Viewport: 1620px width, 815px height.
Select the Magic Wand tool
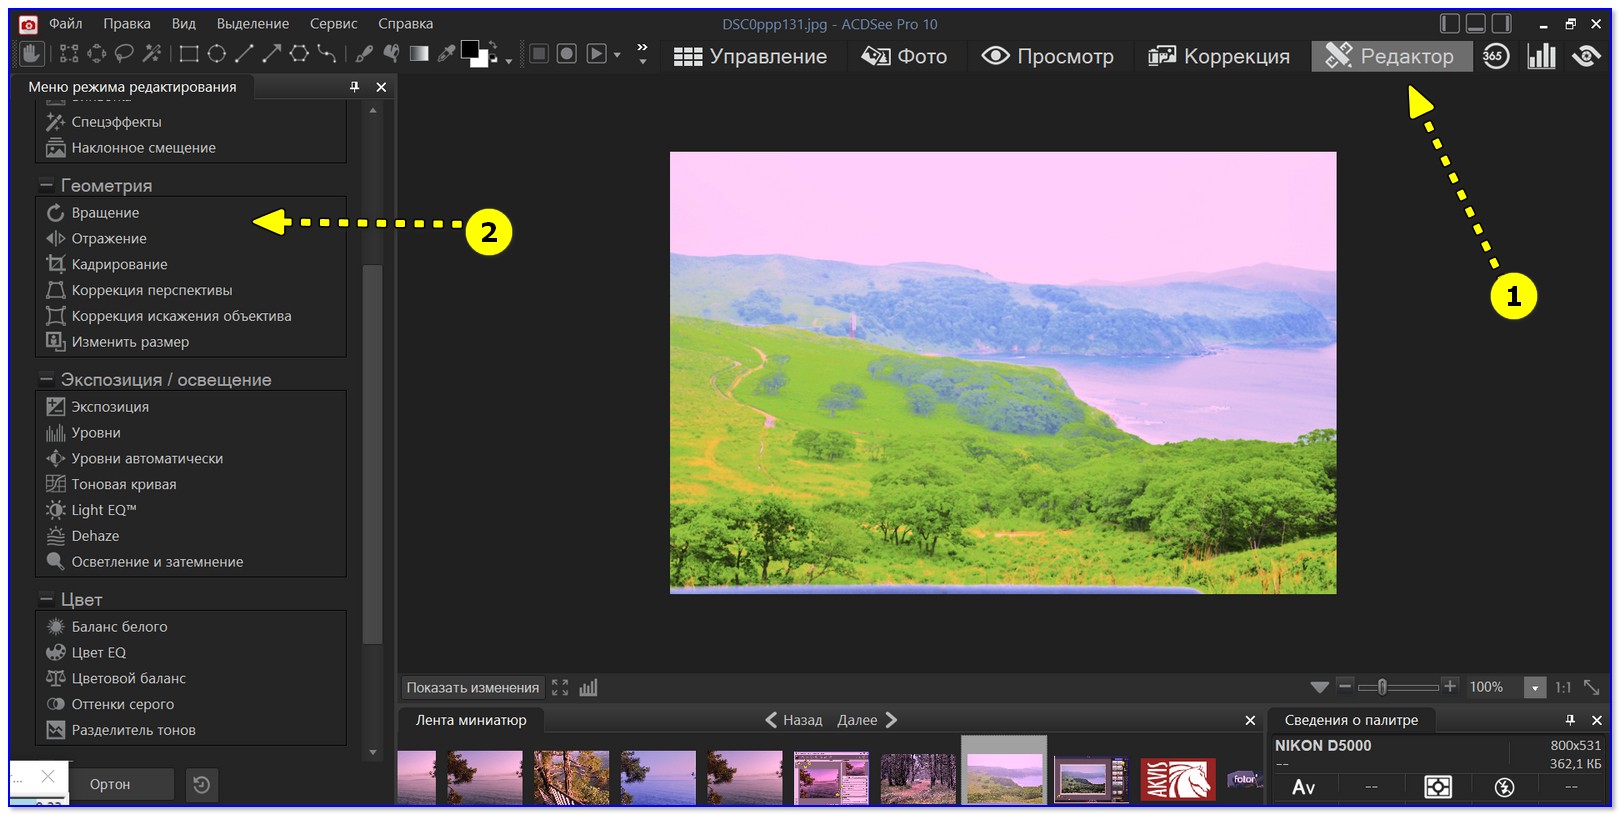tap(152, 54)
